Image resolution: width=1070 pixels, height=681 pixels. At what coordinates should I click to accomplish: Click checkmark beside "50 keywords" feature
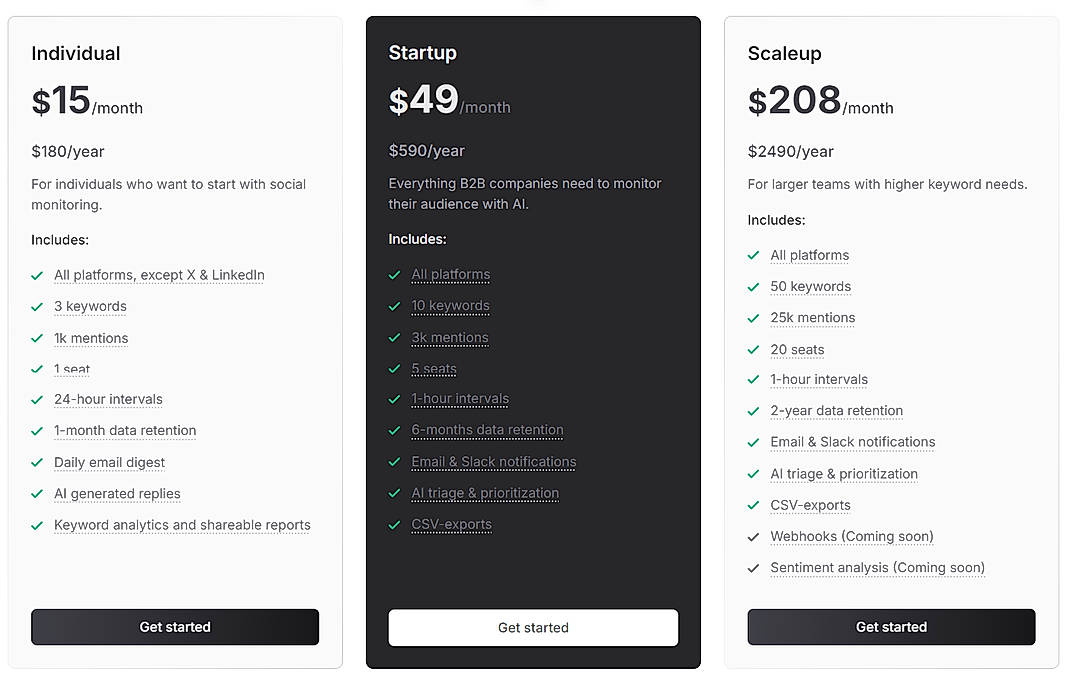click(754, 287)
